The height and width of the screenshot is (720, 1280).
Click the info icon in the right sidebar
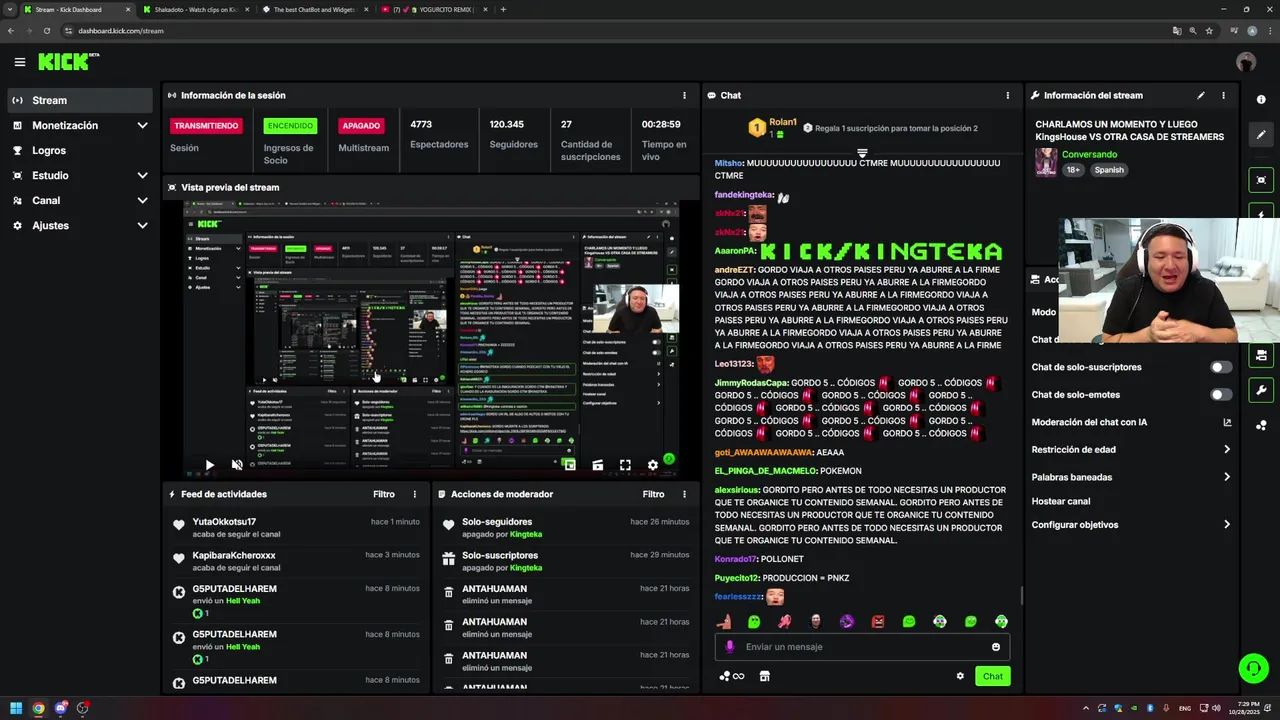click(x=1261, y=99)
